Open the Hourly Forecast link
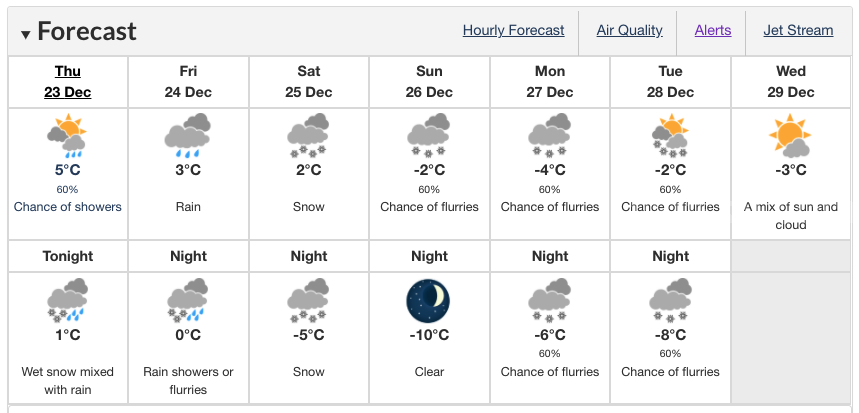 point(513,30)
